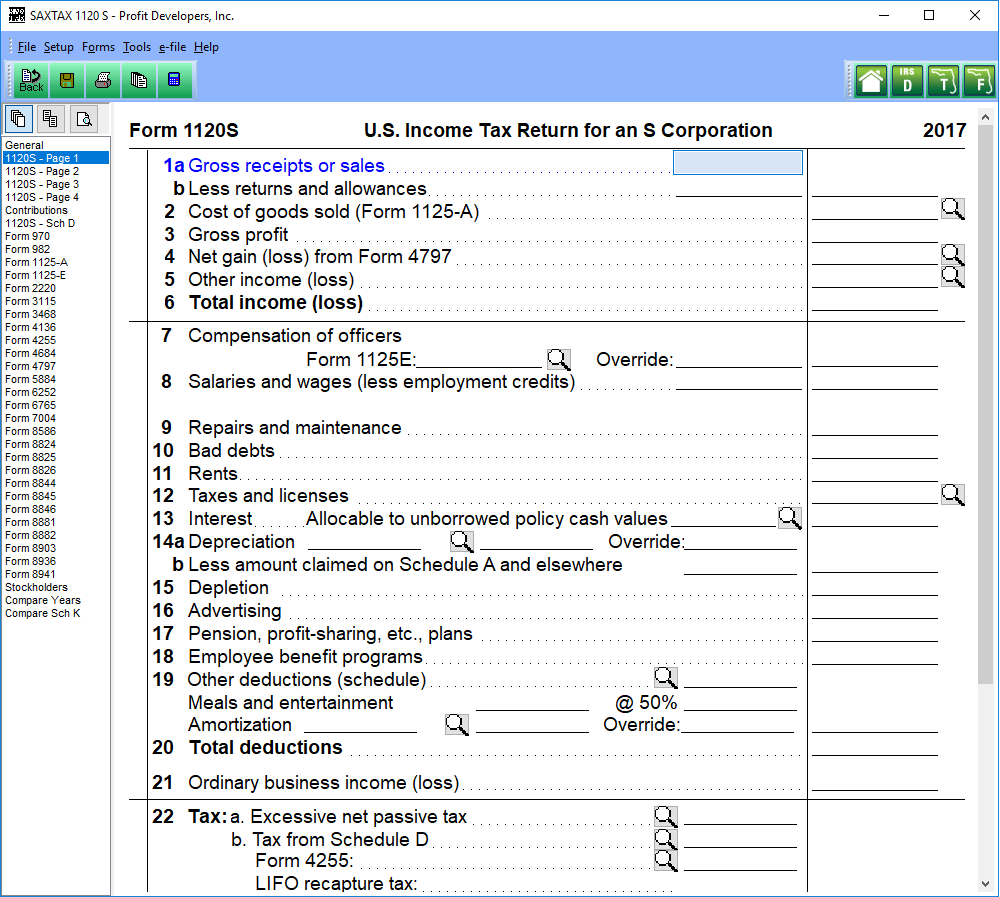The height and width of the screenshot is (897, 1000).
Task: Open lookup for Net gain from Form 4797
Action: click(952, 255)
